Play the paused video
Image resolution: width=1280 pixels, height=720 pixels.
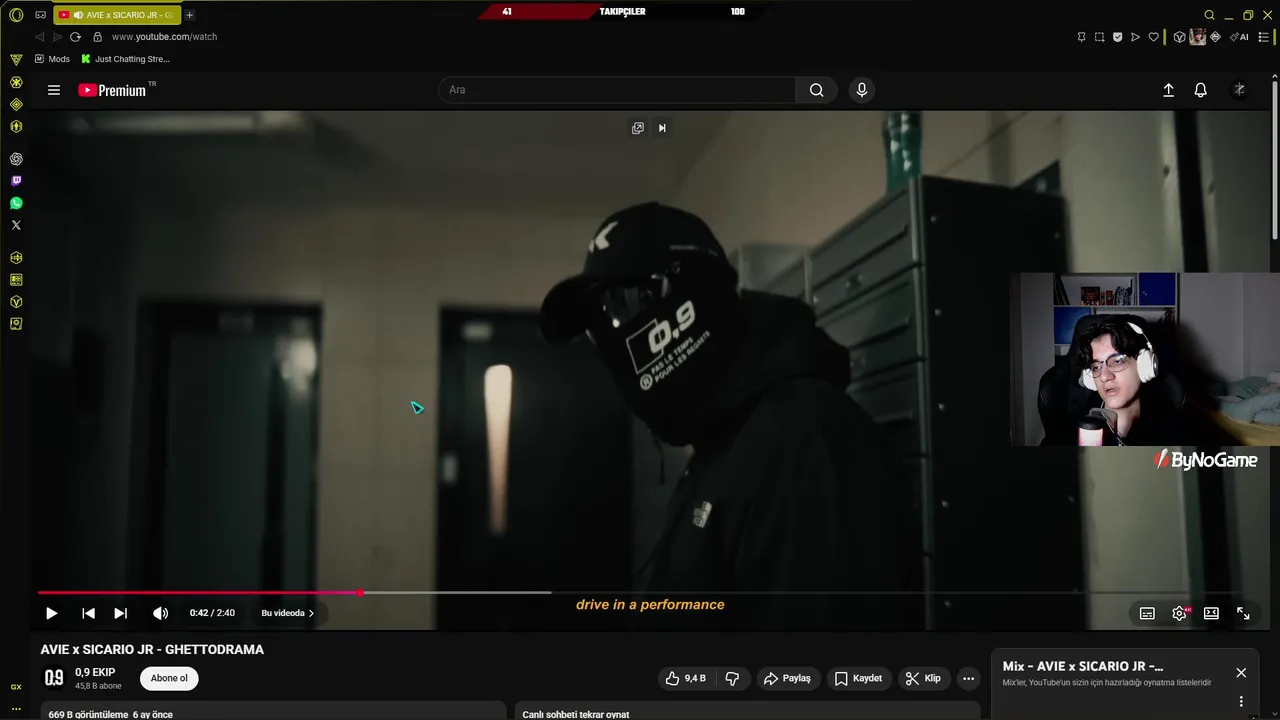pos(51,613)
